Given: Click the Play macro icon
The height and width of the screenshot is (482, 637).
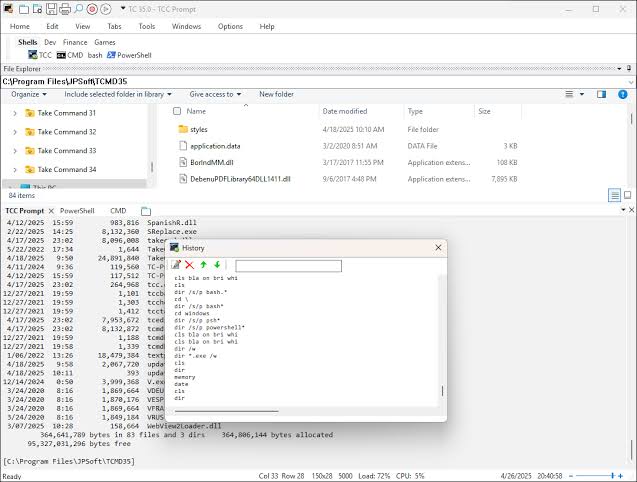Looking at the screenshot, I should (106, 9).
